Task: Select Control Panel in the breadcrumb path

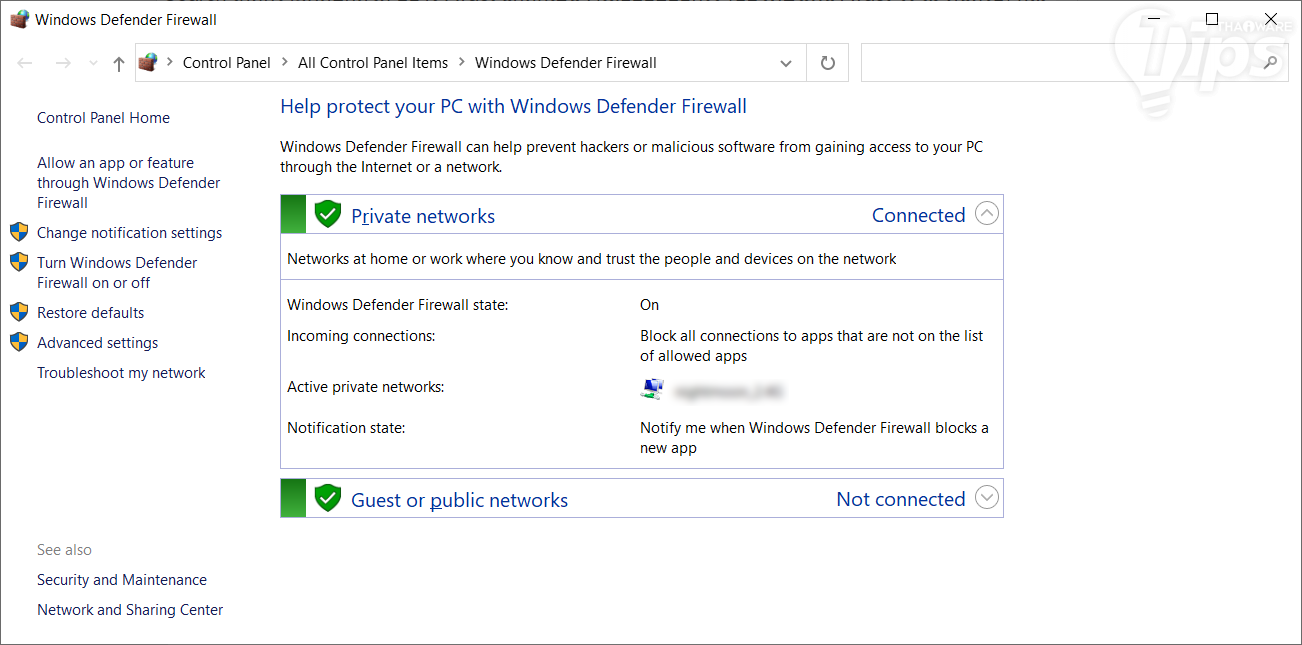Action: 226,63
